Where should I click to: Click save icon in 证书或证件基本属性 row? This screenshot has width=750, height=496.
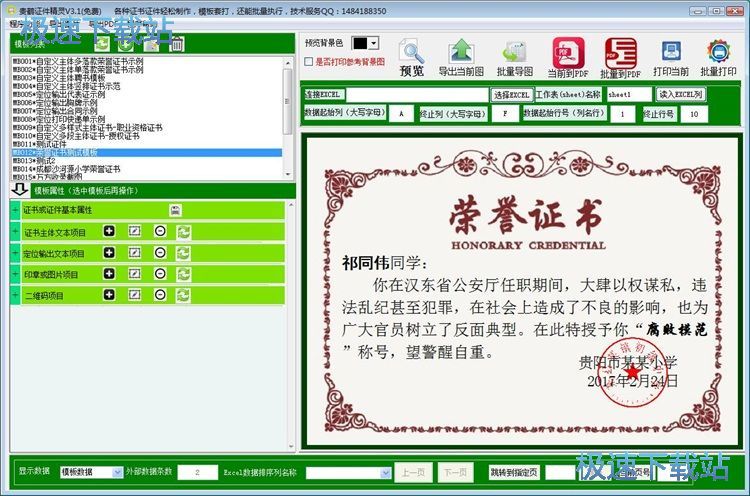(176, 210)
